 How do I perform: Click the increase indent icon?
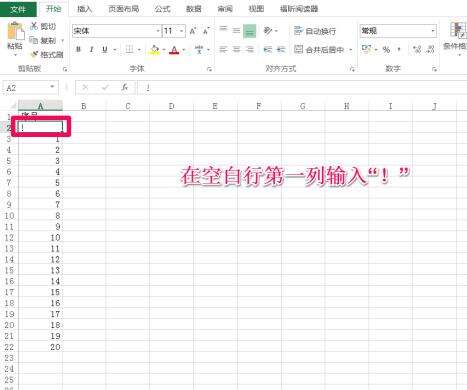(281, 50)
